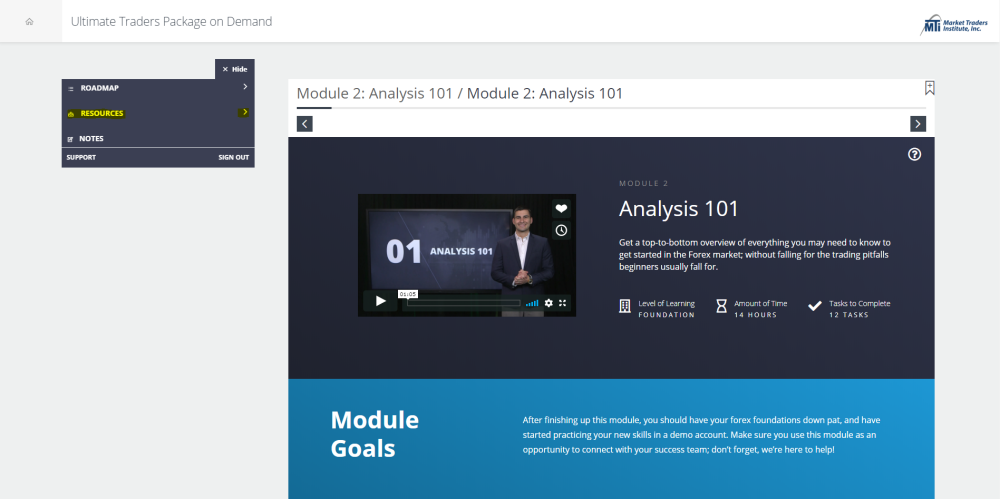Click the 14 HOURS text
This screenshot has height=499, width=1000.
pos(756,315)
